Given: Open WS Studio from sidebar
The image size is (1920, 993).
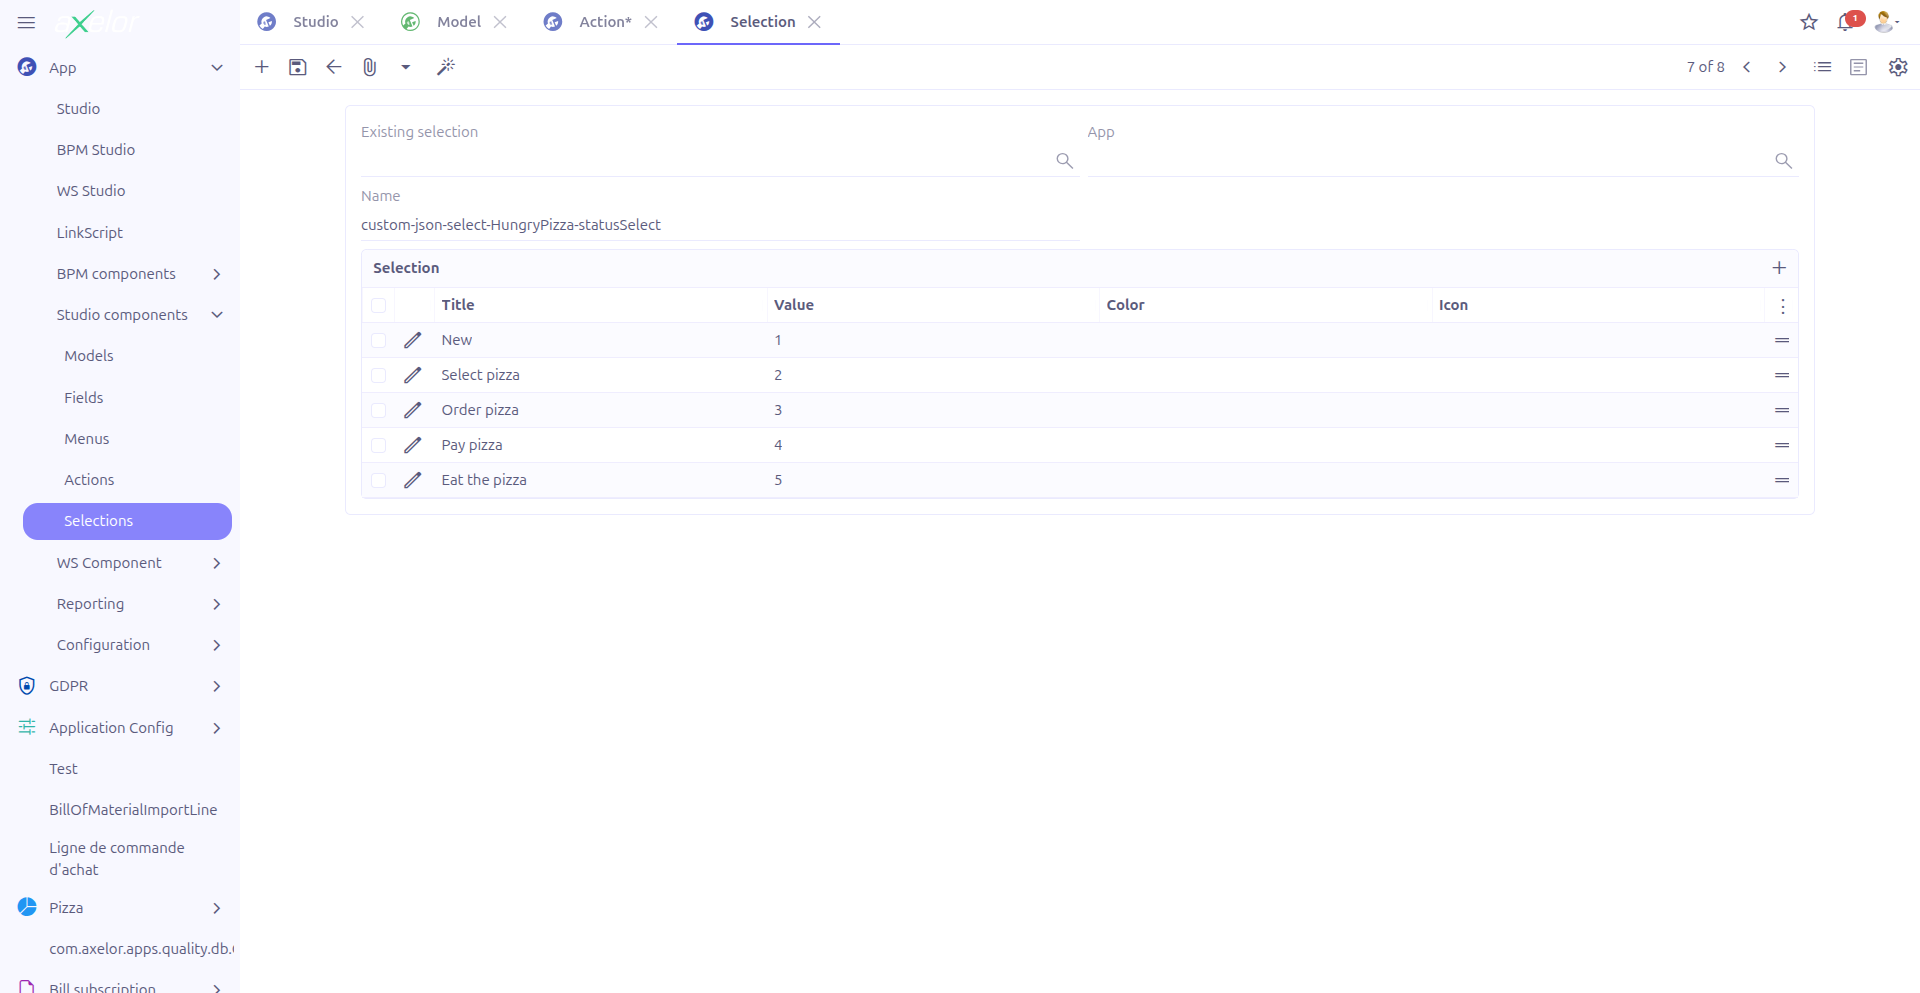Looking at the screenshot, I should [x=91, y=191].
